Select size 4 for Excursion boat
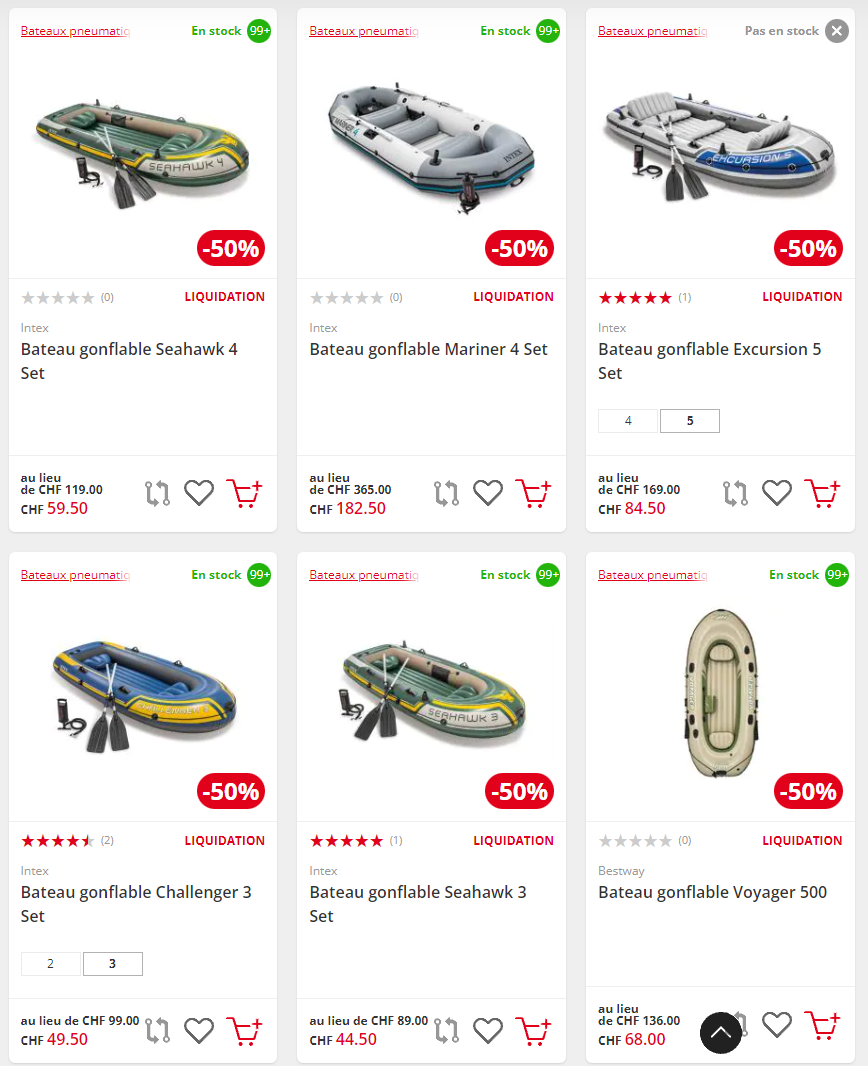This screenshot has width=868, height=1066. [x=628, y=421]
